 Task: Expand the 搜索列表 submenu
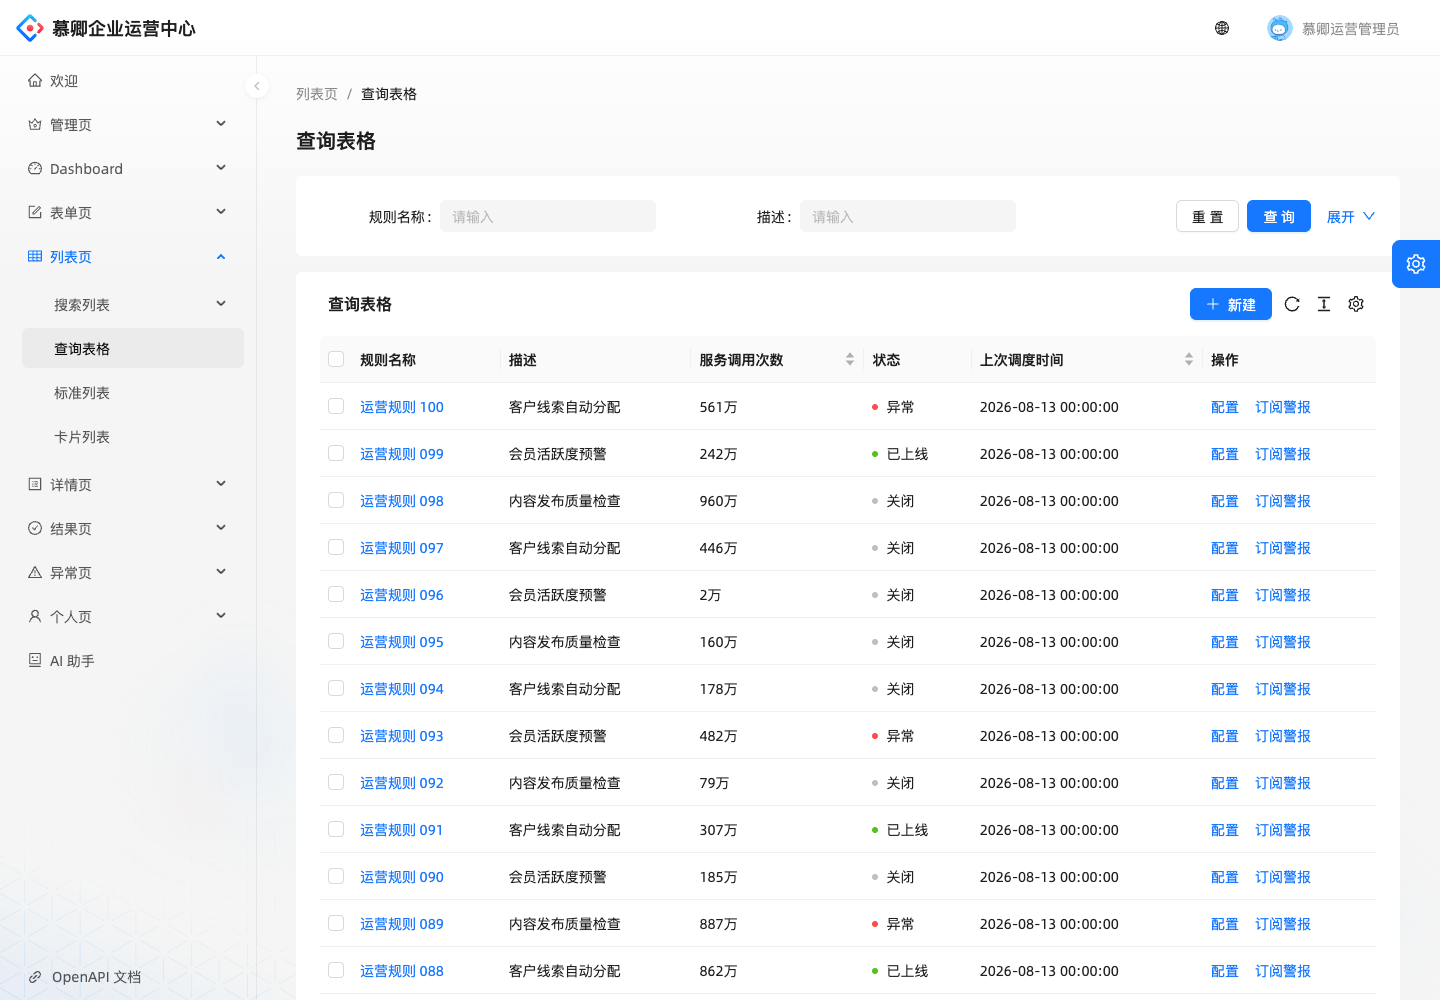pyautogui.click(x=133, y=305)
